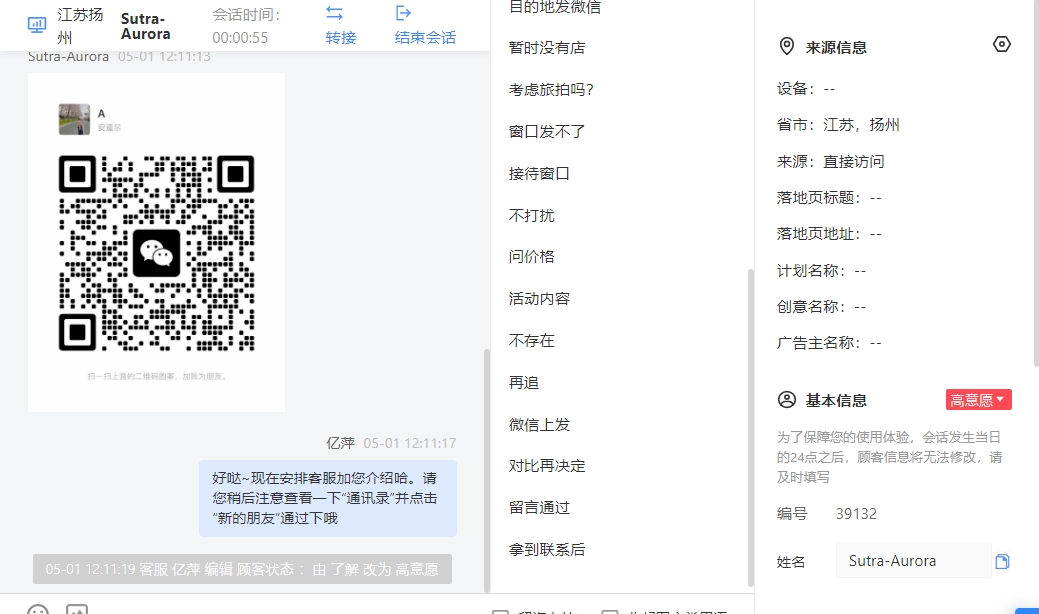Copy the name with the icon beside Sutra-Aurora
This screenshot has height=614, width=1039.
point(1002,562)
